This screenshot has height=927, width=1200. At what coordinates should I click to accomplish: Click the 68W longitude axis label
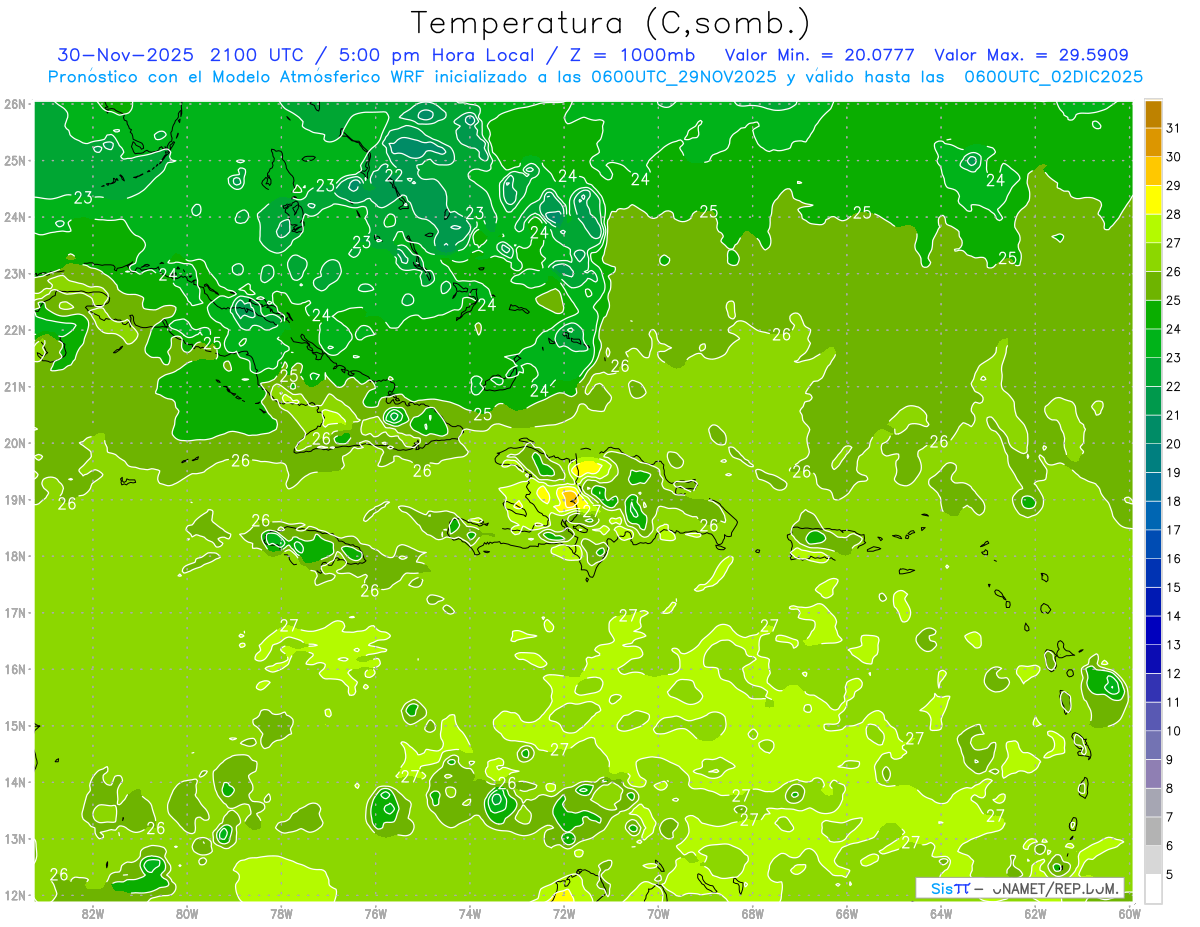tap(753, 912)
